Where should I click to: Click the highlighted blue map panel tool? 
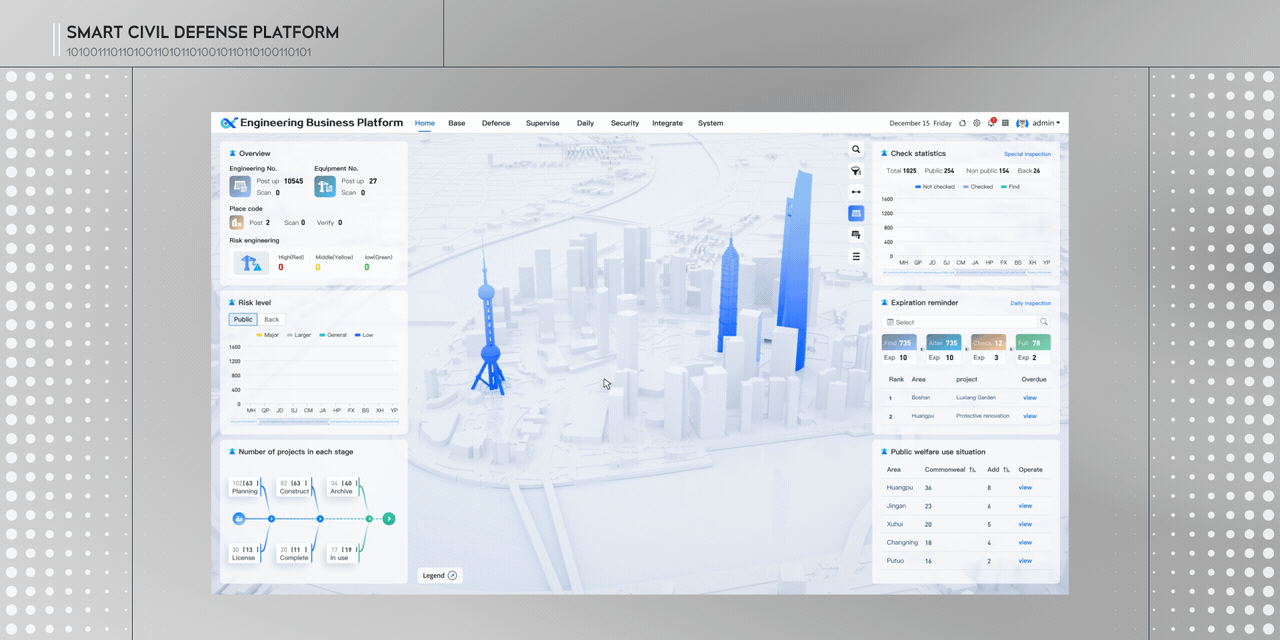[856, 213]
